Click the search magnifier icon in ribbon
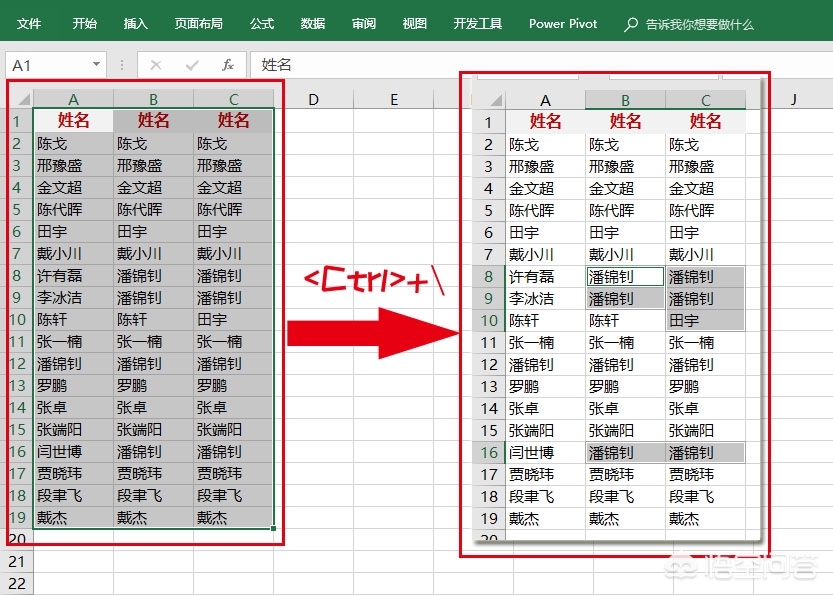Viewport: 833px width, 595px height. tap(631, 24)
